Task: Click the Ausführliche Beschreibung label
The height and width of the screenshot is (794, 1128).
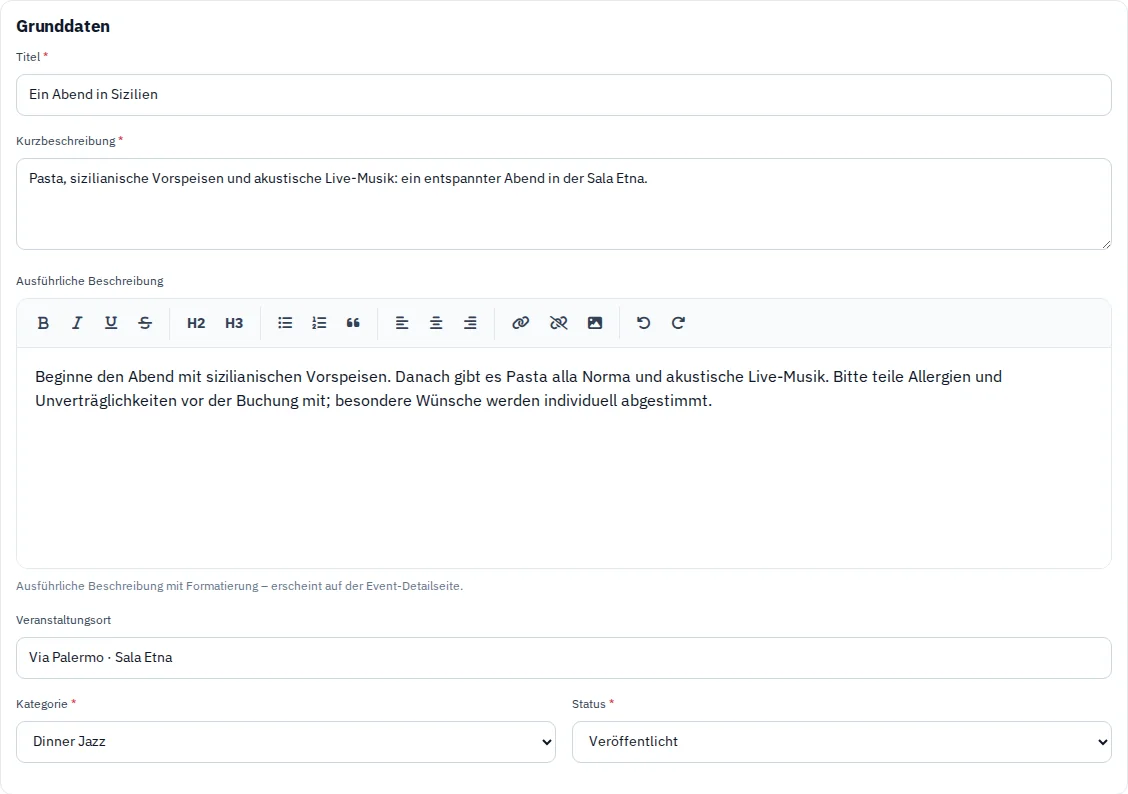Action: tap(90, 281)
